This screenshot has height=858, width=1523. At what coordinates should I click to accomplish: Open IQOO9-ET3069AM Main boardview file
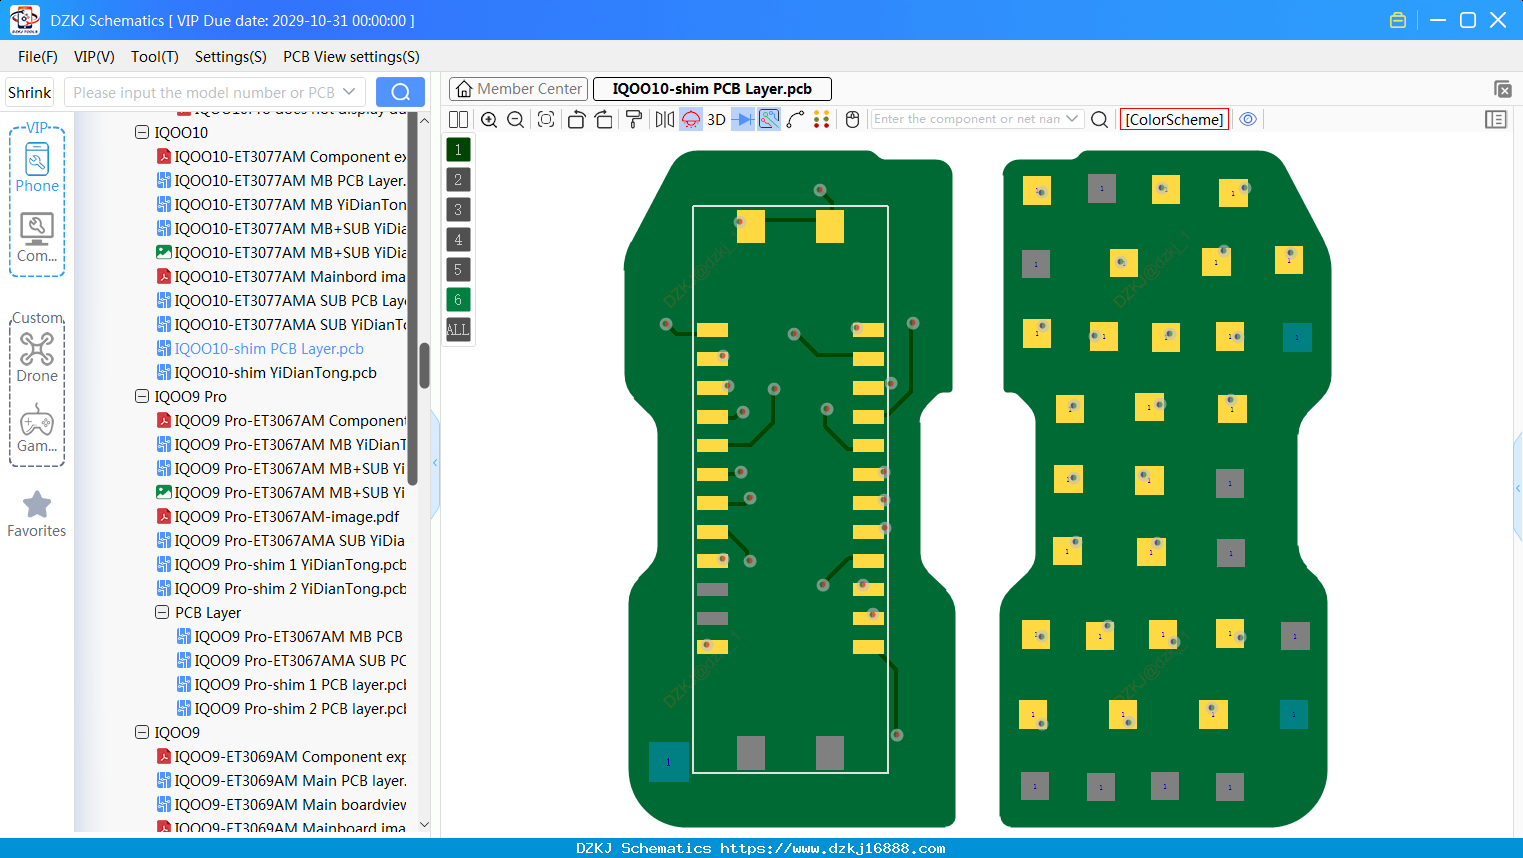tap(281, 804)
